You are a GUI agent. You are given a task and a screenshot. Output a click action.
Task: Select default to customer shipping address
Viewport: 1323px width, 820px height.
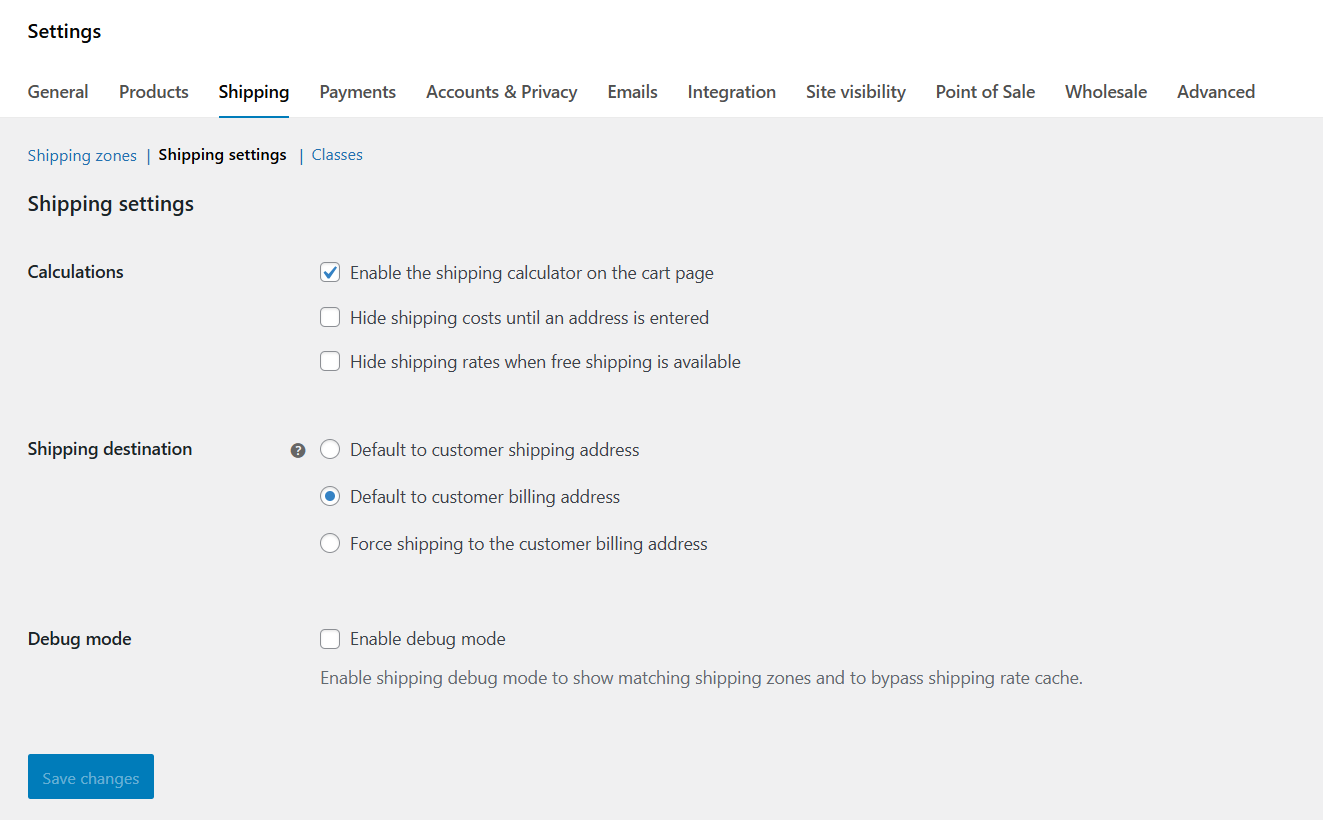point(330,449)
